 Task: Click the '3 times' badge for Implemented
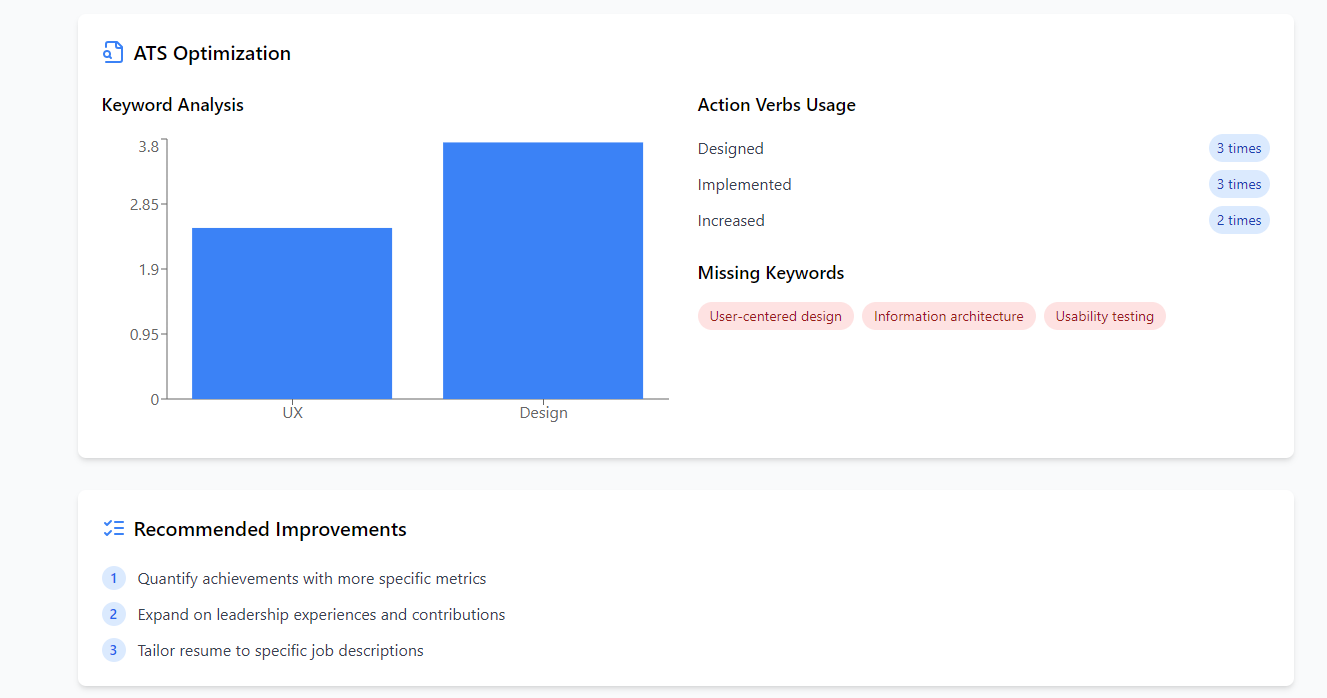tap(1239, 184)
